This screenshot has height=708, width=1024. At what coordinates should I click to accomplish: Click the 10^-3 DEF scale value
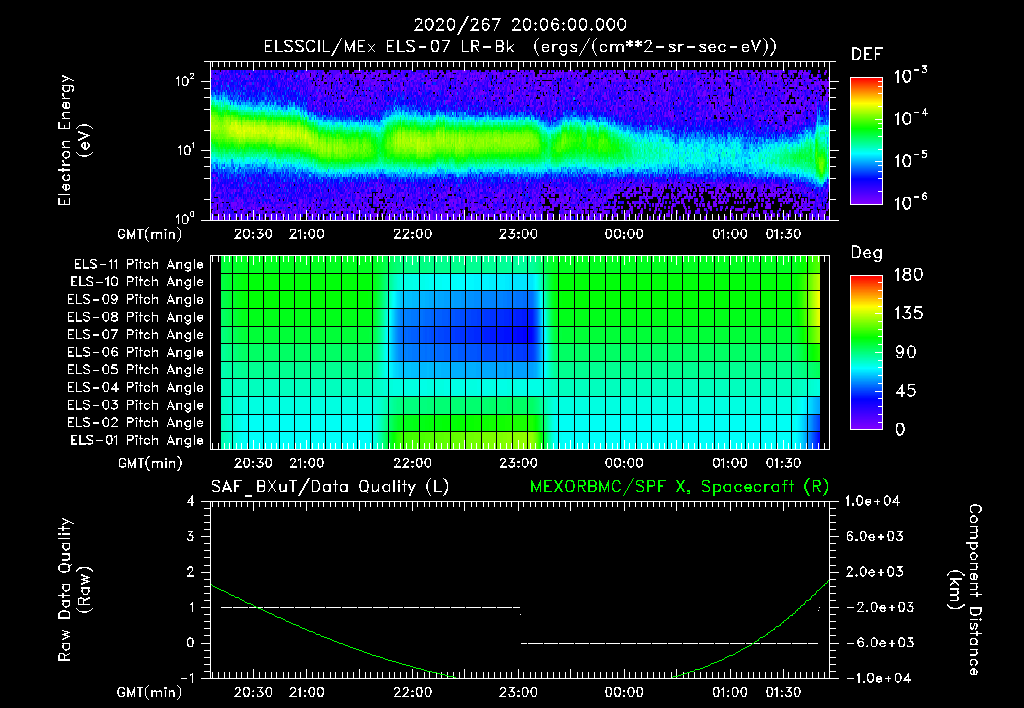pyautogui.click(x=910, y=76)
